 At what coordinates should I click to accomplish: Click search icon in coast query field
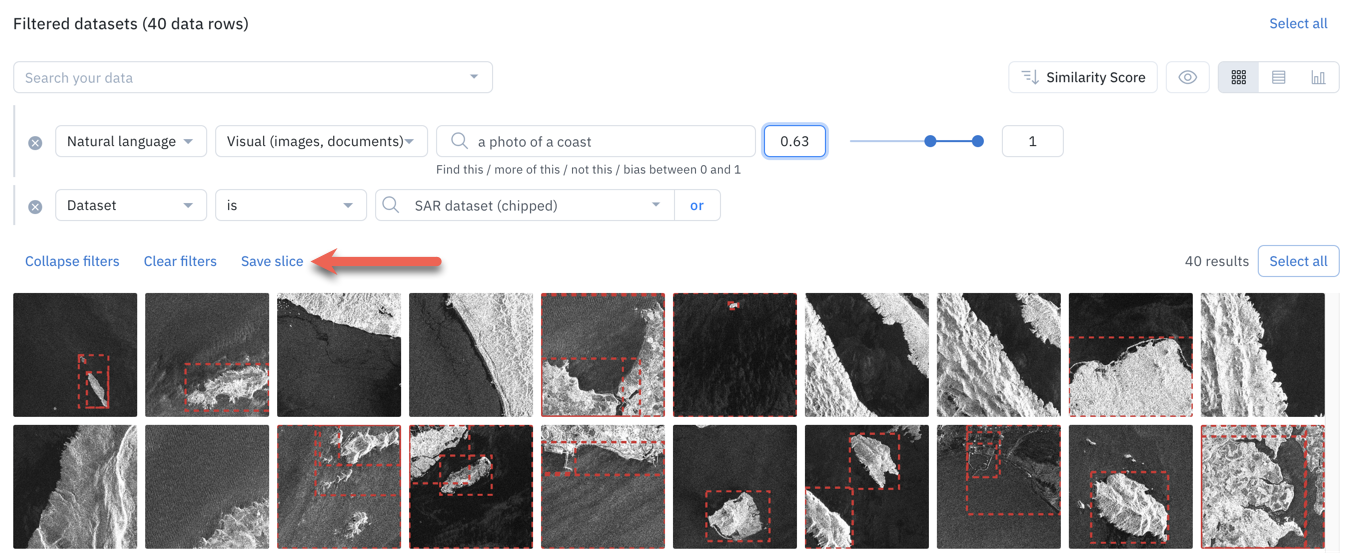click(x=459, y=141)
